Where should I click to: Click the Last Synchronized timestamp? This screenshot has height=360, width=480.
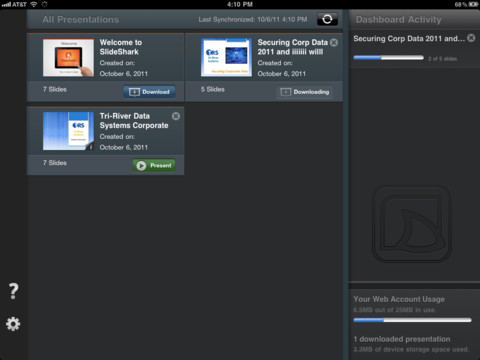[x=253, y=20]
